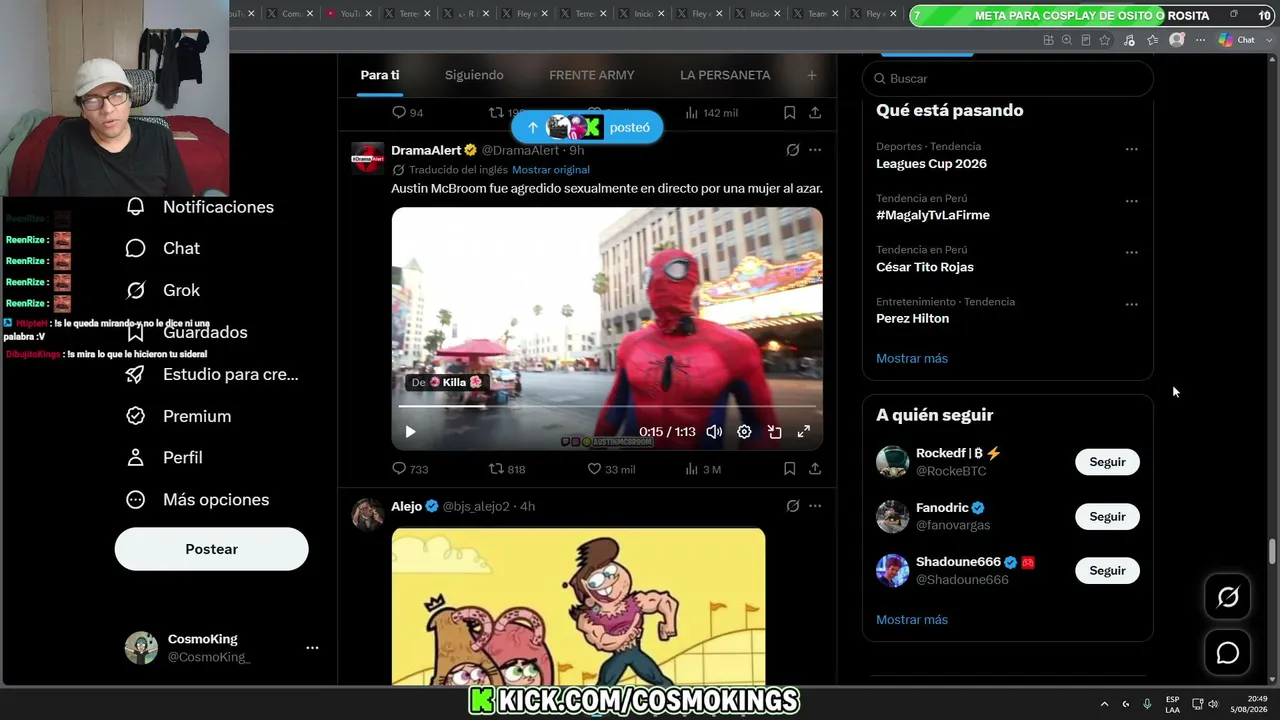Image resolution: width=1280 pixels, height=720 pixels.
Task: Open Estudio para creadores rocket icon
Action: [x=136, y=374]
